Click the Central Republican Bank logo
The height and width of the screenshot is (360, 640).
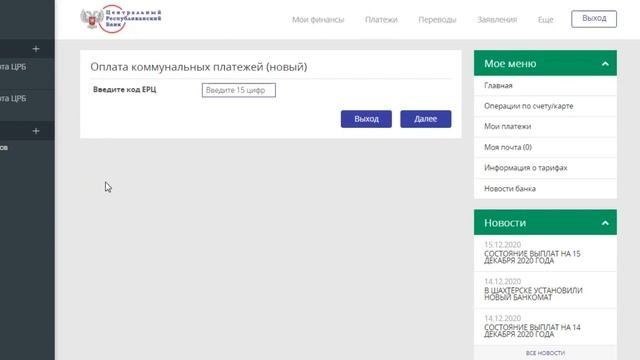121,19
